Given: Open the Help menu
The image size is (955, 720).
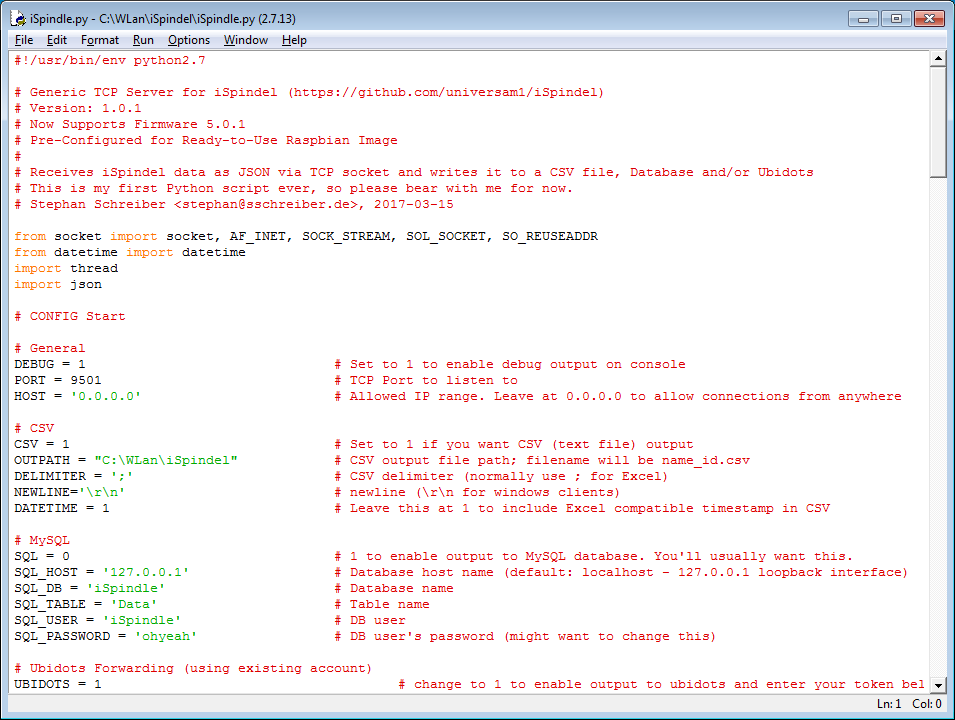Looking at the screenshot, I should (x=294, y=40).
